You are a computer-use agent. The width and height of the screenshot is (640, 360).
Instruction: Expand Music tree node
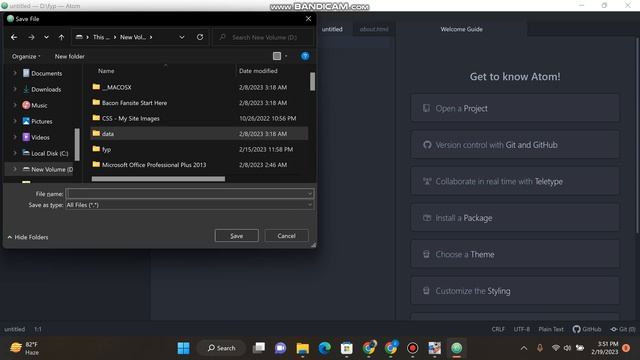(x=15, y=105)
